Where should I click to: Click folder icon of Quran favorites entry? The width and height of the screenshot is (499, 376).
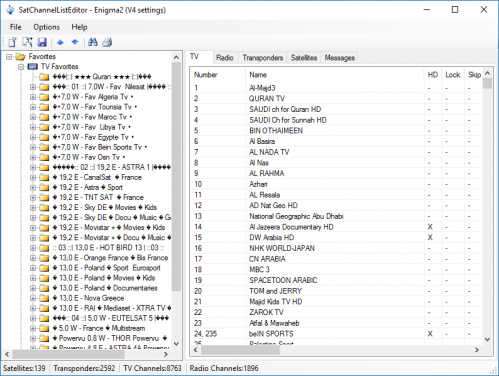[x=44, y=77]
